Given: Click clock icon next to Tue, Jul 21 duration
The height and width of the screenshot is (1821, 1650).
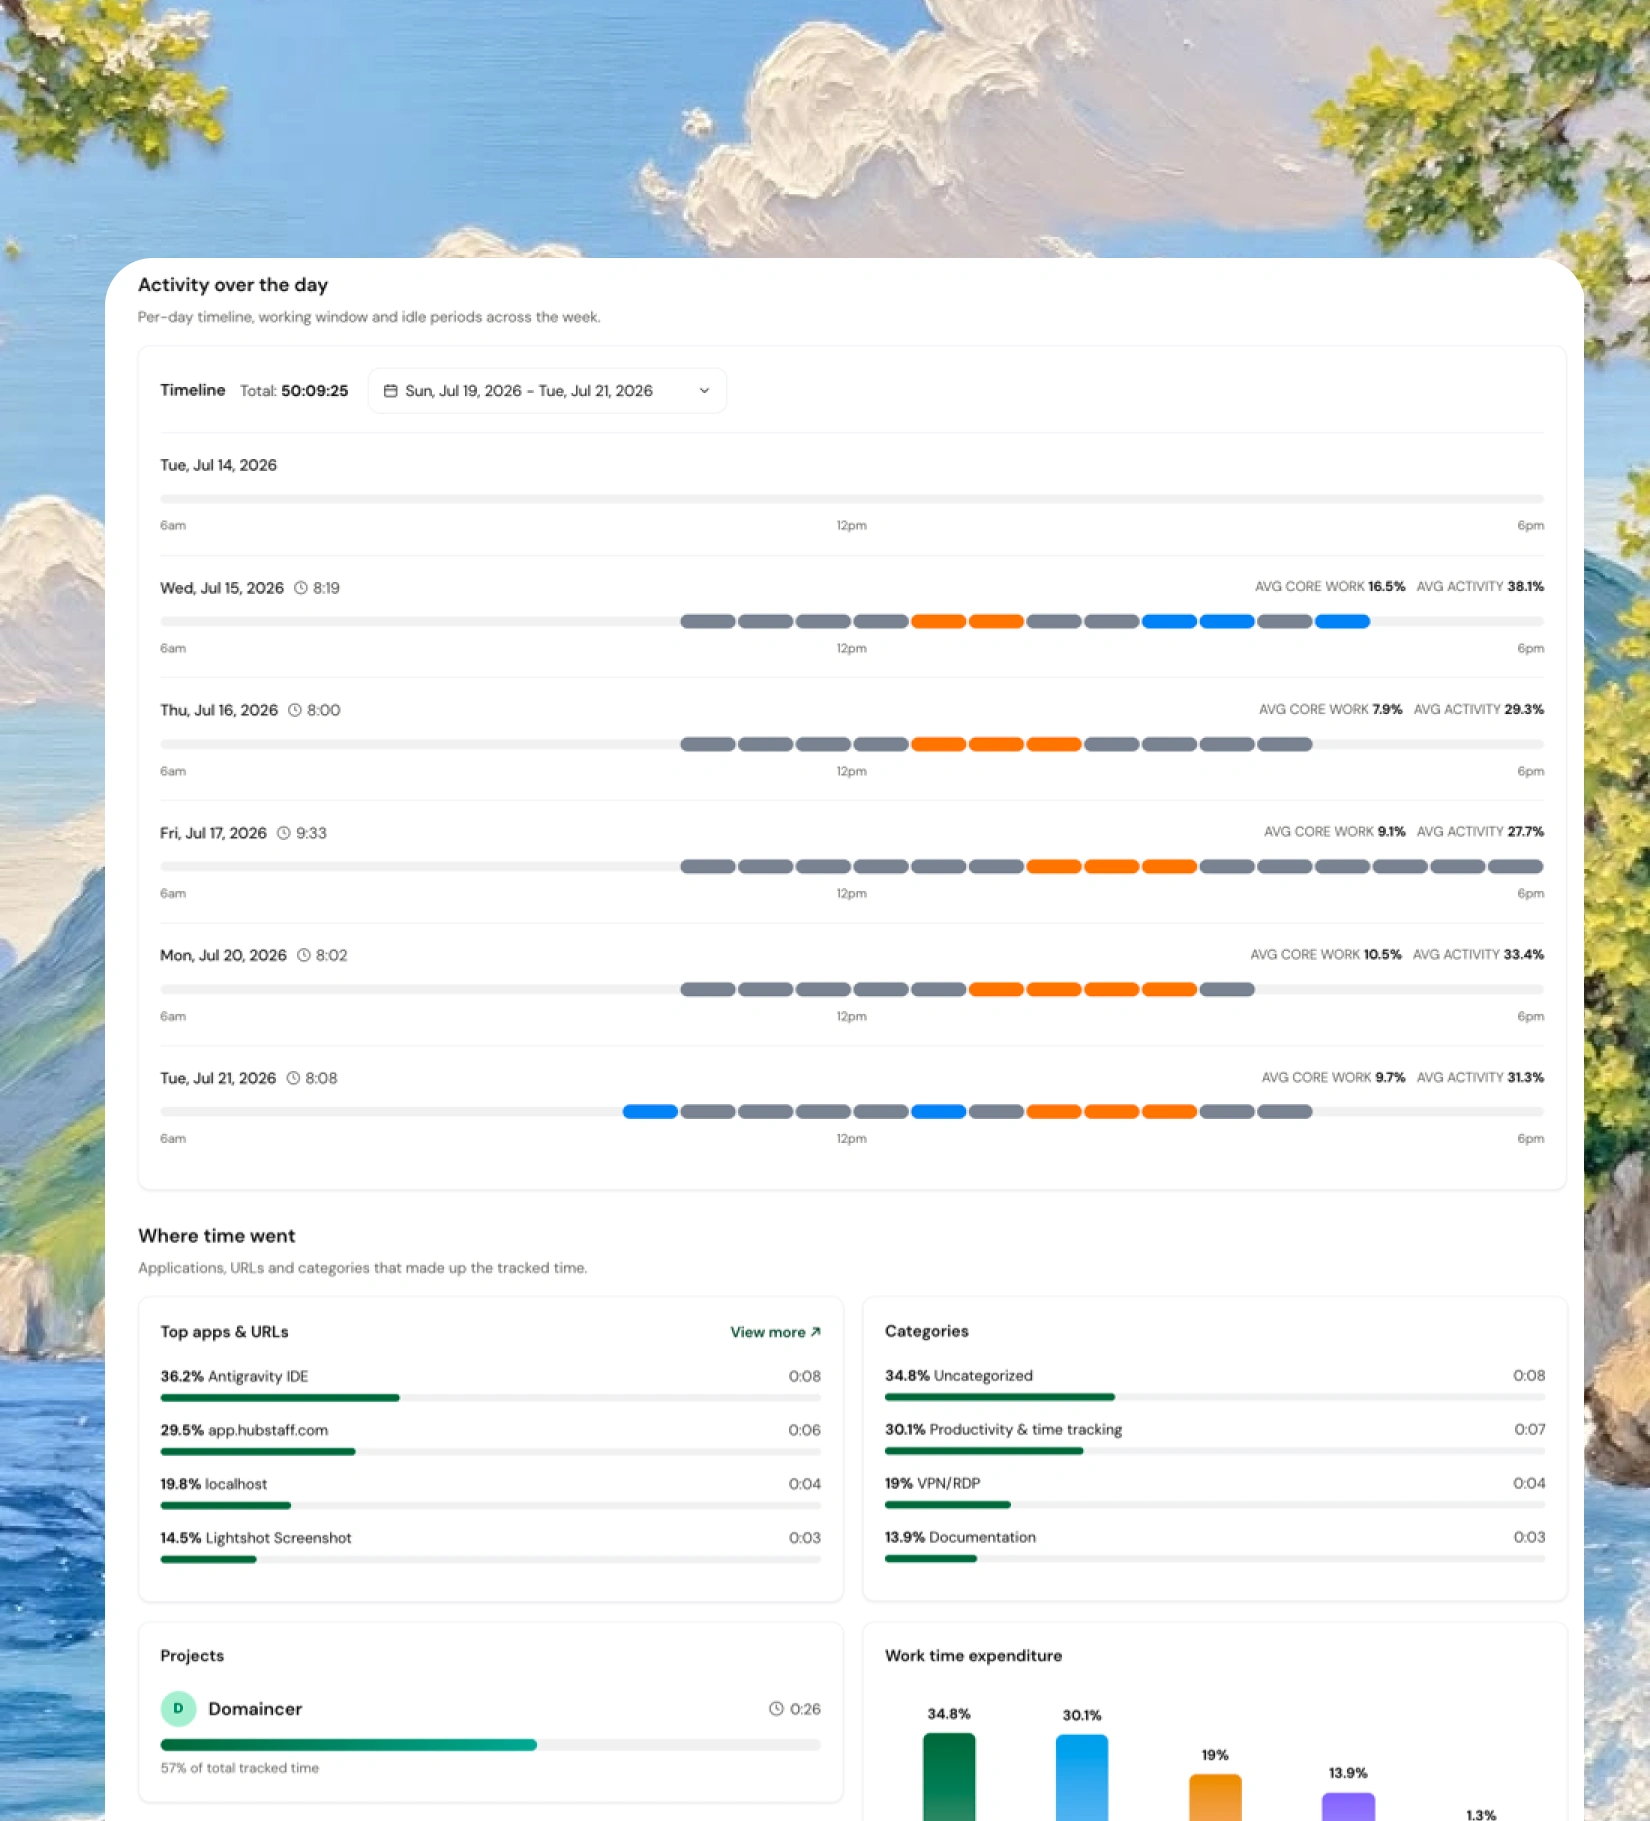Looking at the screenshot, I should click(x=294, y=1078).
